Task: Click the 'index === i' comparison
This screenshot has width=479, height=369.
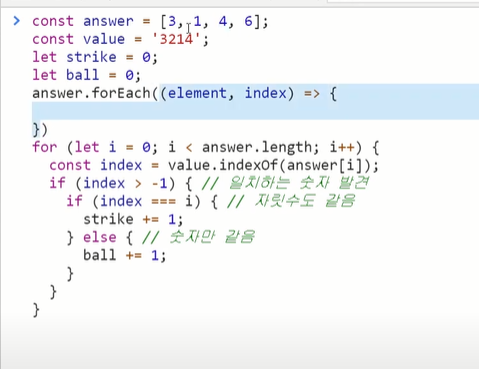Action: (146, 201)
